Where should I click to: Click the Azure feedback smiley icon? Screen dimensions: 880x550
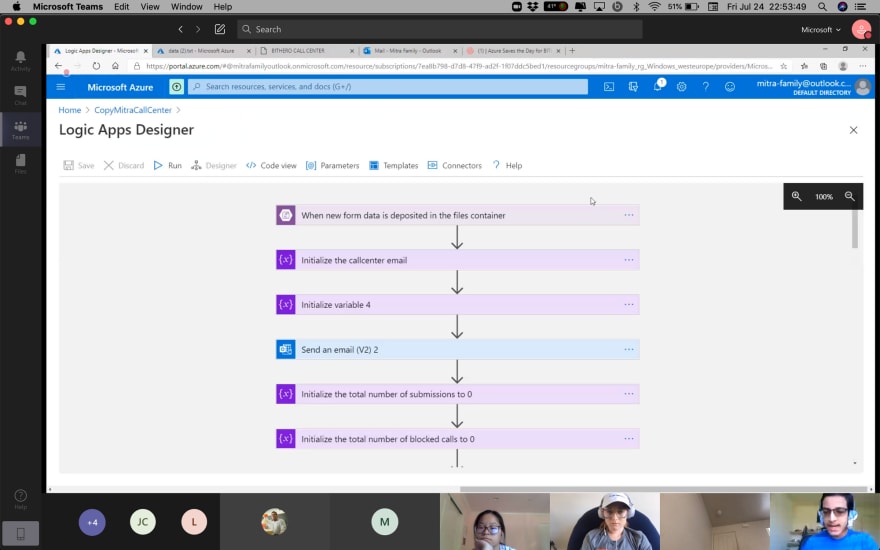point(730,86)
